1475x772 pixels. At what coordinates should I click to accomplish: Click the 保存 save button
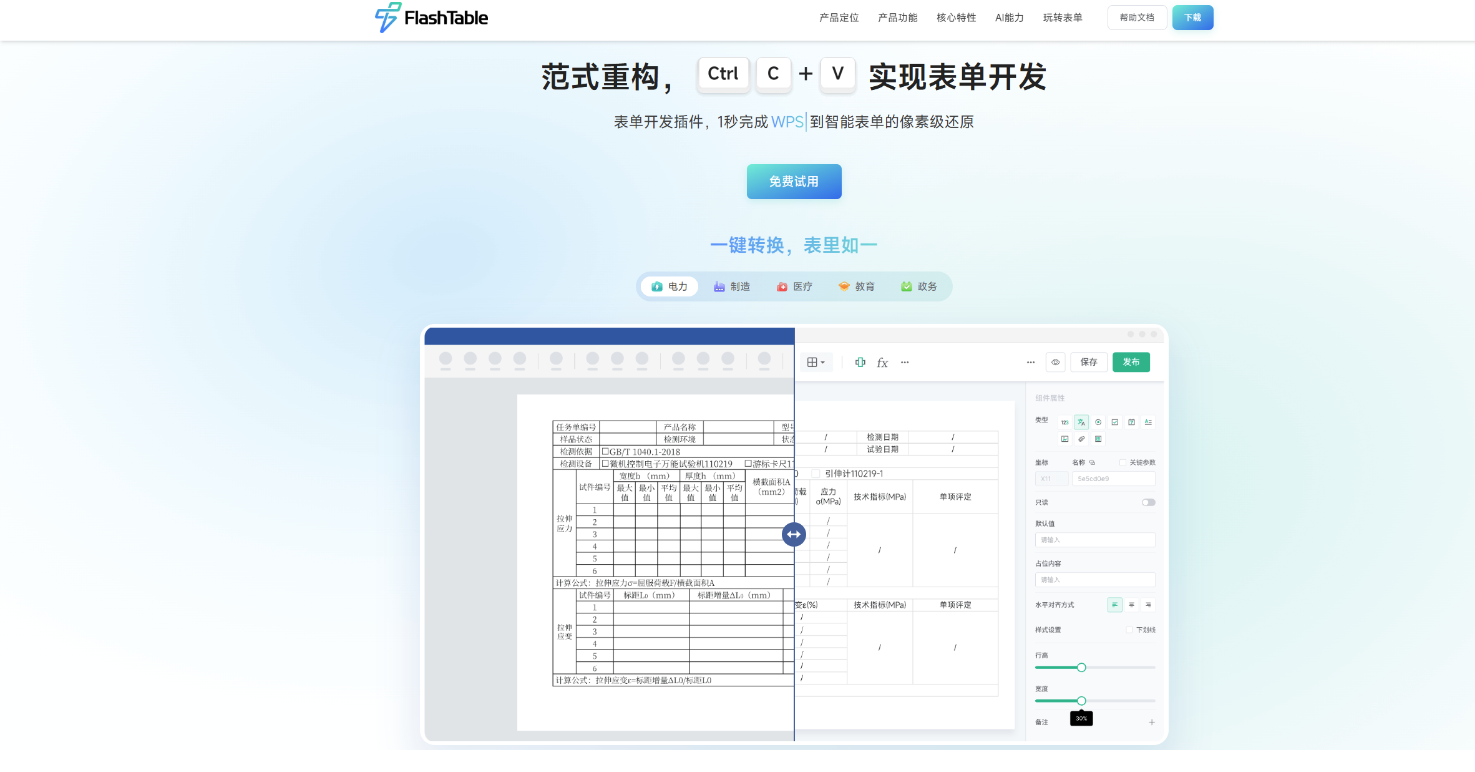click(x=1089, y=362)
